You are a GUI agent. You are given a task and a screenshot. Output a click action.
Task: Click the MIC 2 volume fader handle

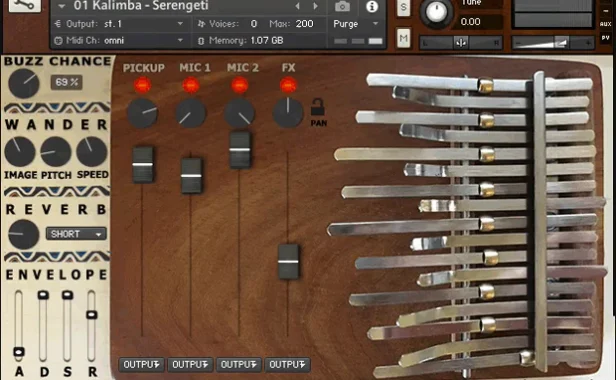pos(240,150)
